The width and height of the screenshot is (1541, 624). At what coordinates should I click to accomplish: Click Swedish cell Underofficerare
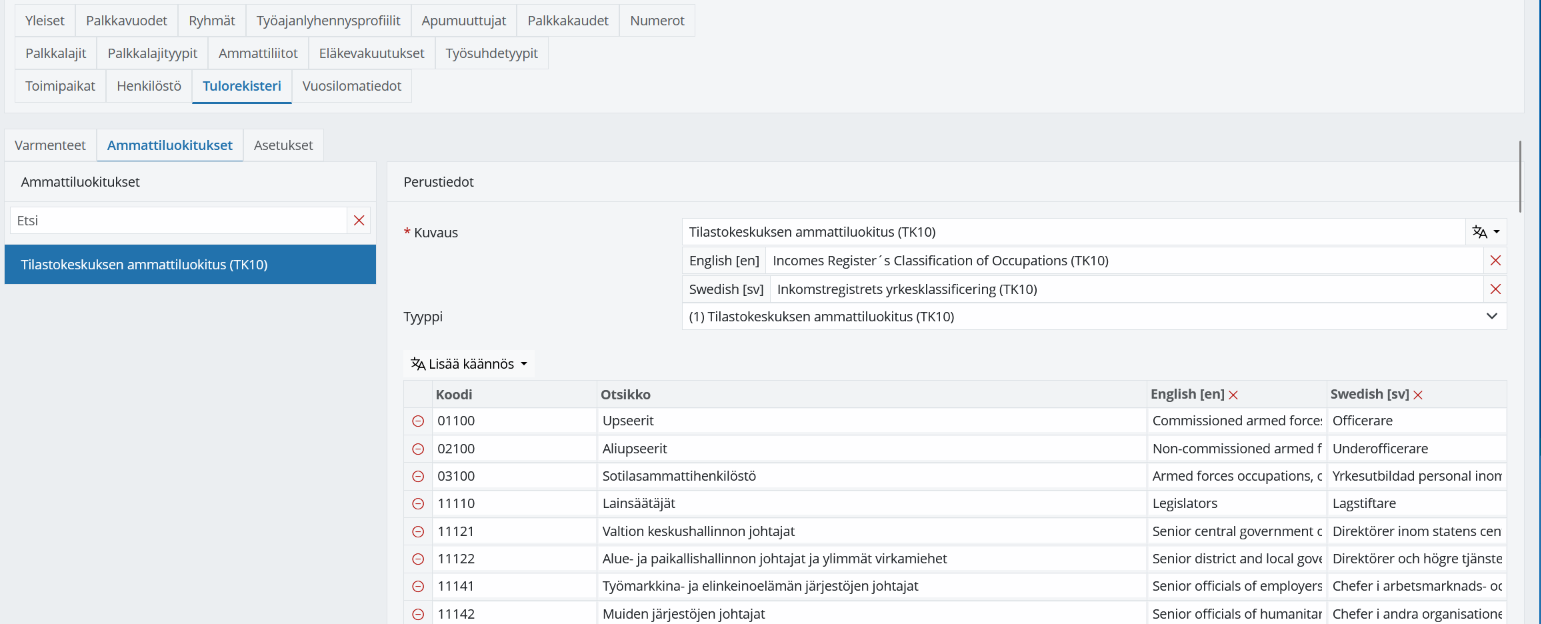click(x=1417, y=449)
